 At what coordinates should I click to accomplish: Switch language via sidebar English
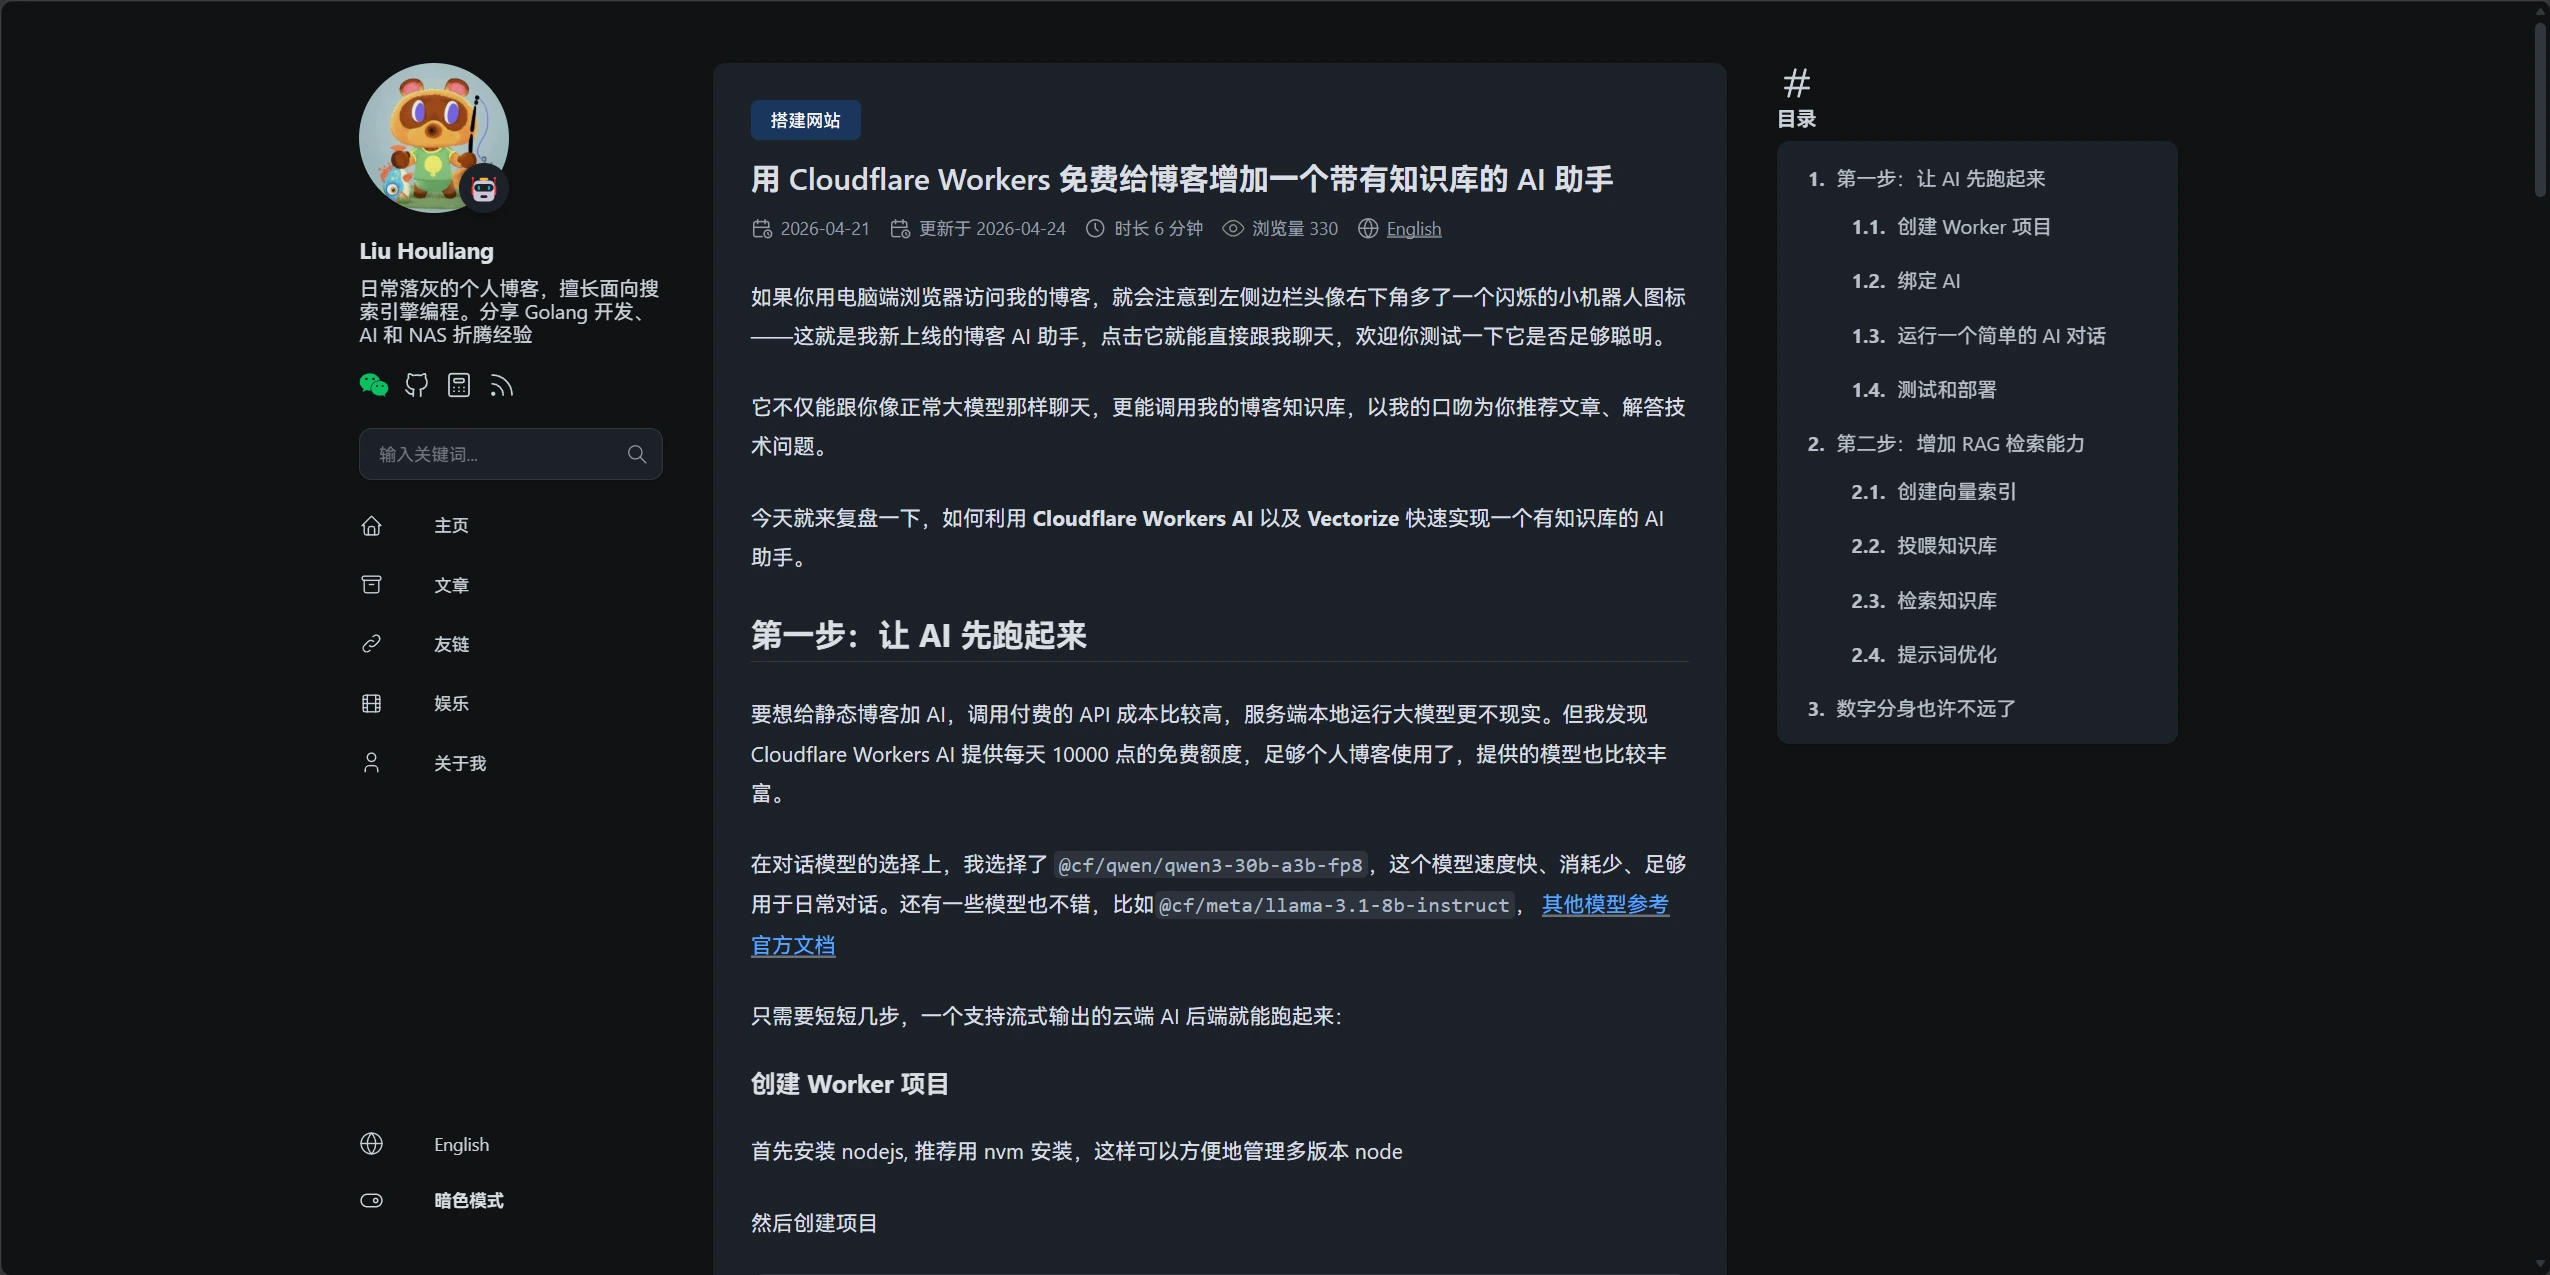(x=462, y=1144)
